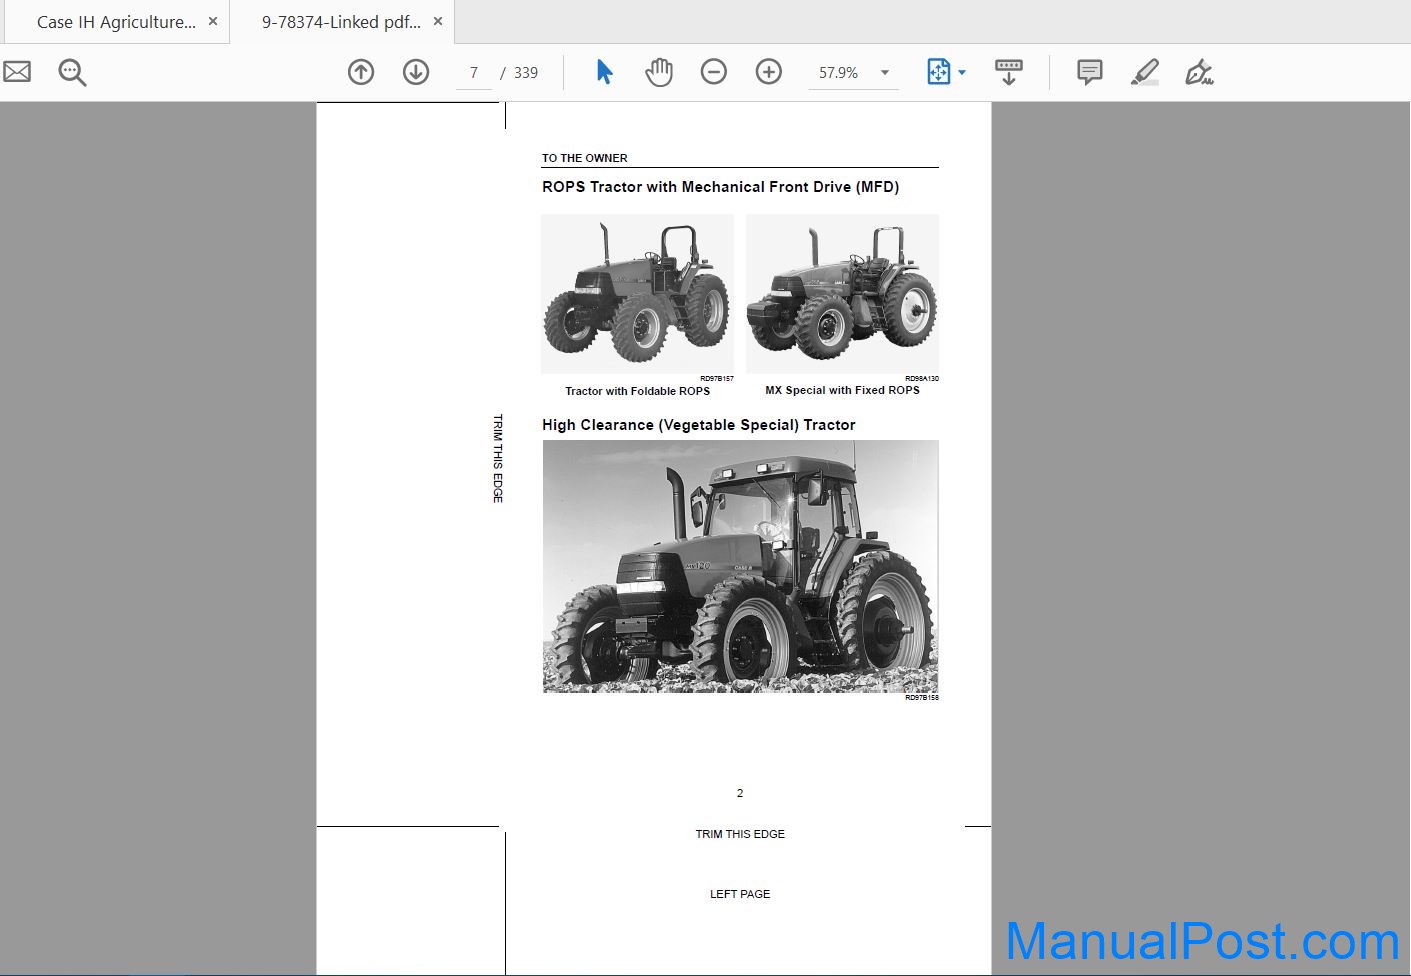Activate the hand pan tool
The height and width of the screenshot is (976, 1411).
tap(659, 72)
